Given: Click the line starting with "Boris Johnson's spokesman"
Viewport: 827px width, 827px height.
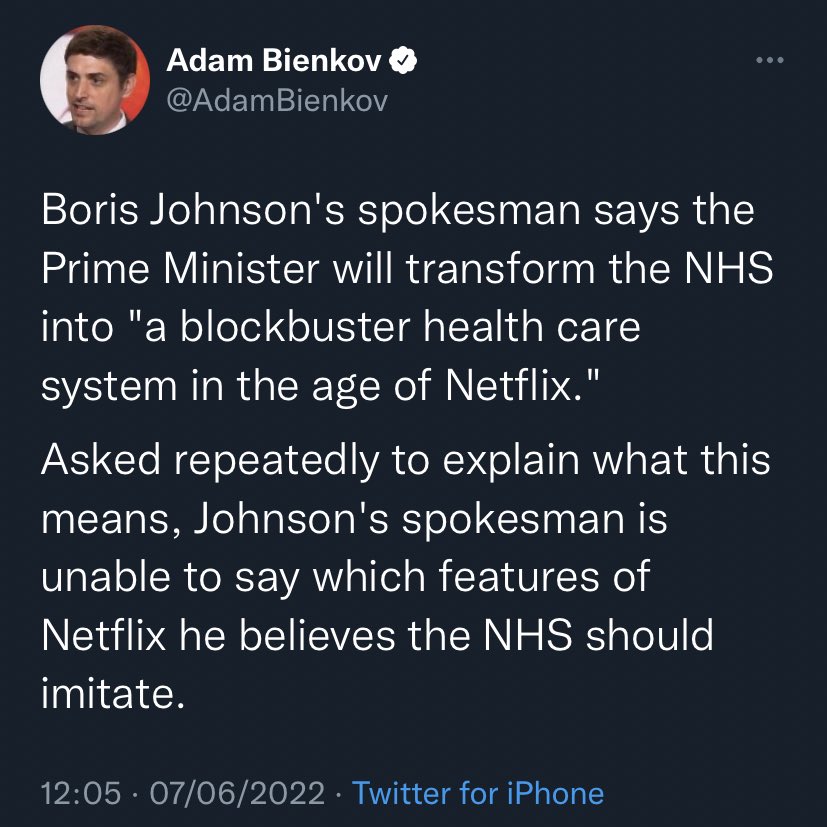Looking at the screenshot, I should tap(398, 212).
